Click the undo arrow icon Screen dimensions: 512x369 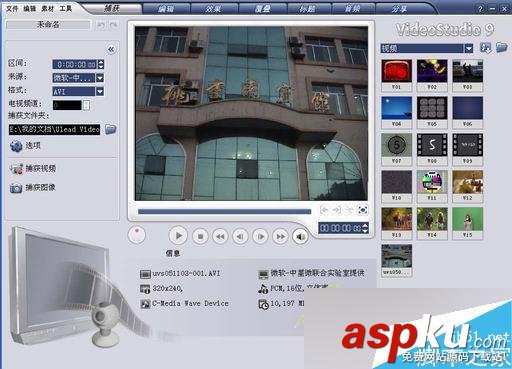coord(101,25)
